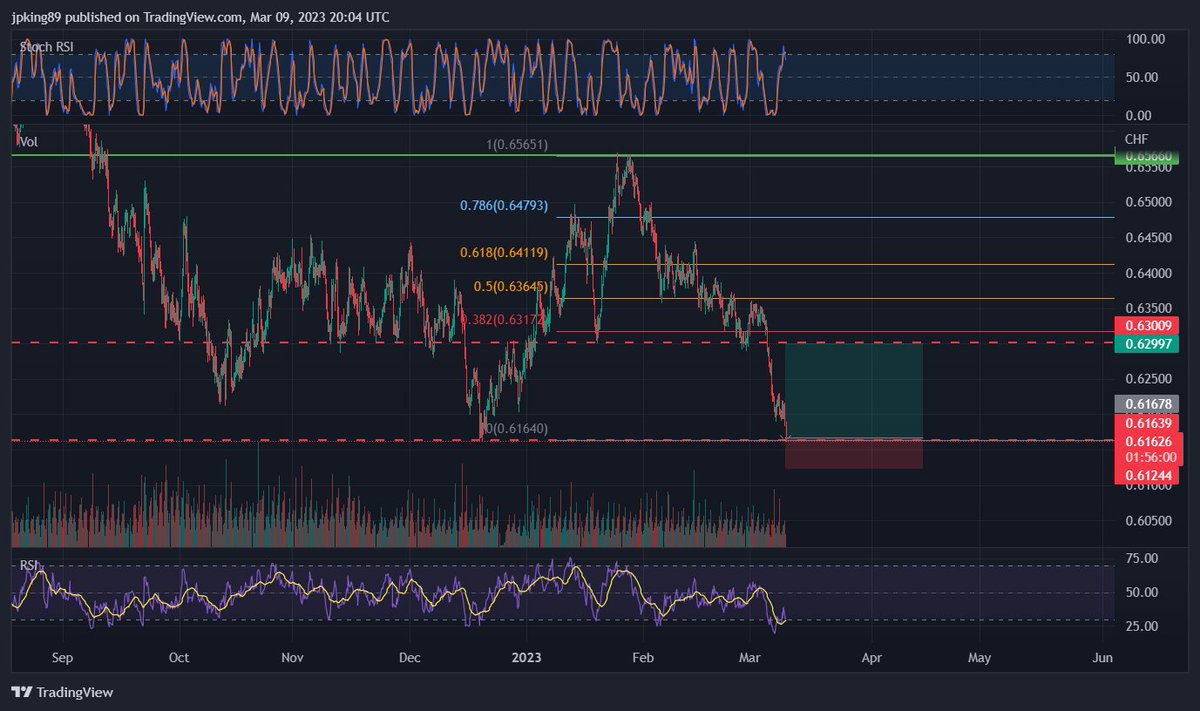Image resolution: width=1200 pixels, height=711 pixels.
Task: Click the 01:56:00 countdown timer label
Action: click(1149, 457)
